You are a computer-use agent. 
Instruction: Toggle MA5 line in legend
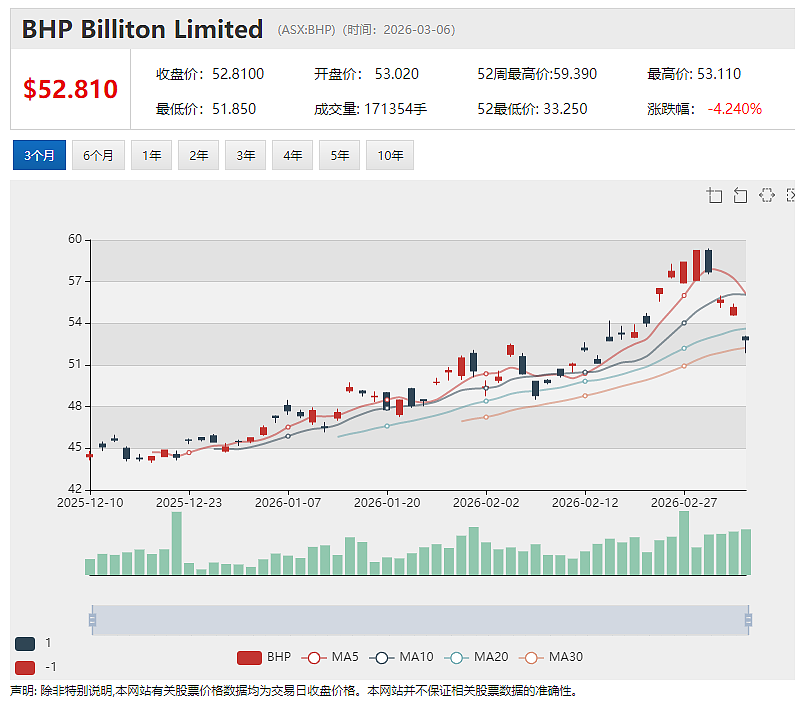point(330,658)
